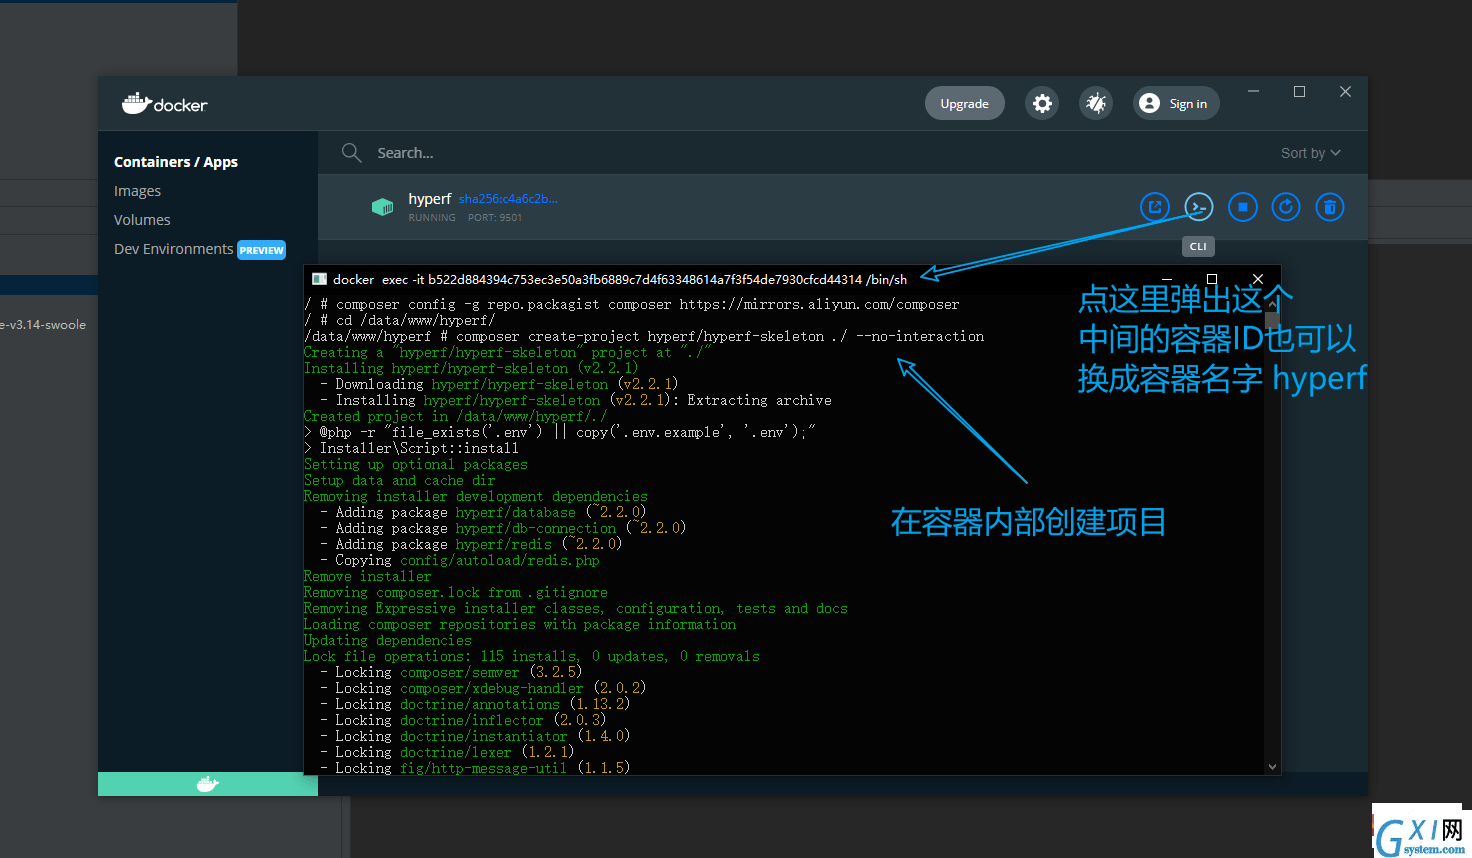Click the whale icon in Docker footer
The height and width of the screenshot is (858, 1472).
[x=208, y=784]
